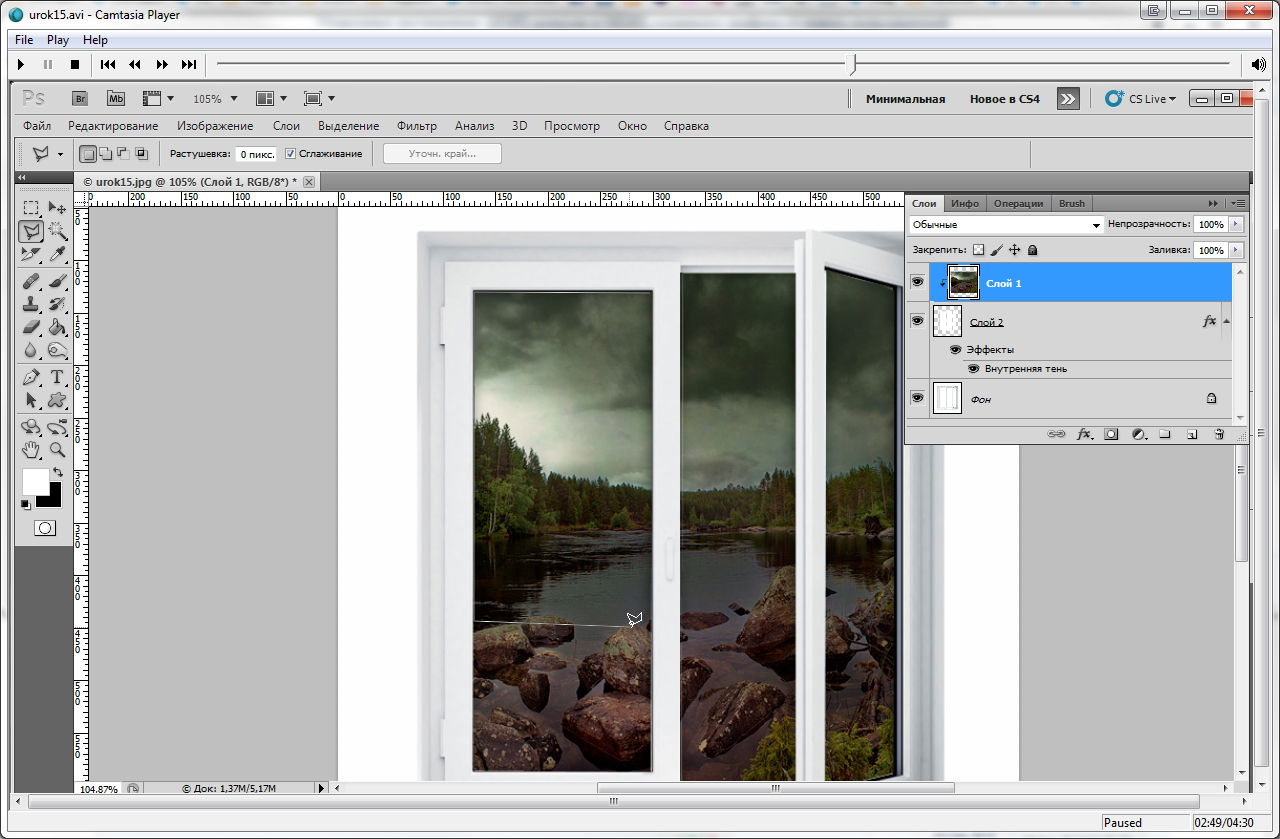Viewport: 1280px width, 839px height.
Task: Collapse the Слой 2 effects list
Action: coord(1227,322)
